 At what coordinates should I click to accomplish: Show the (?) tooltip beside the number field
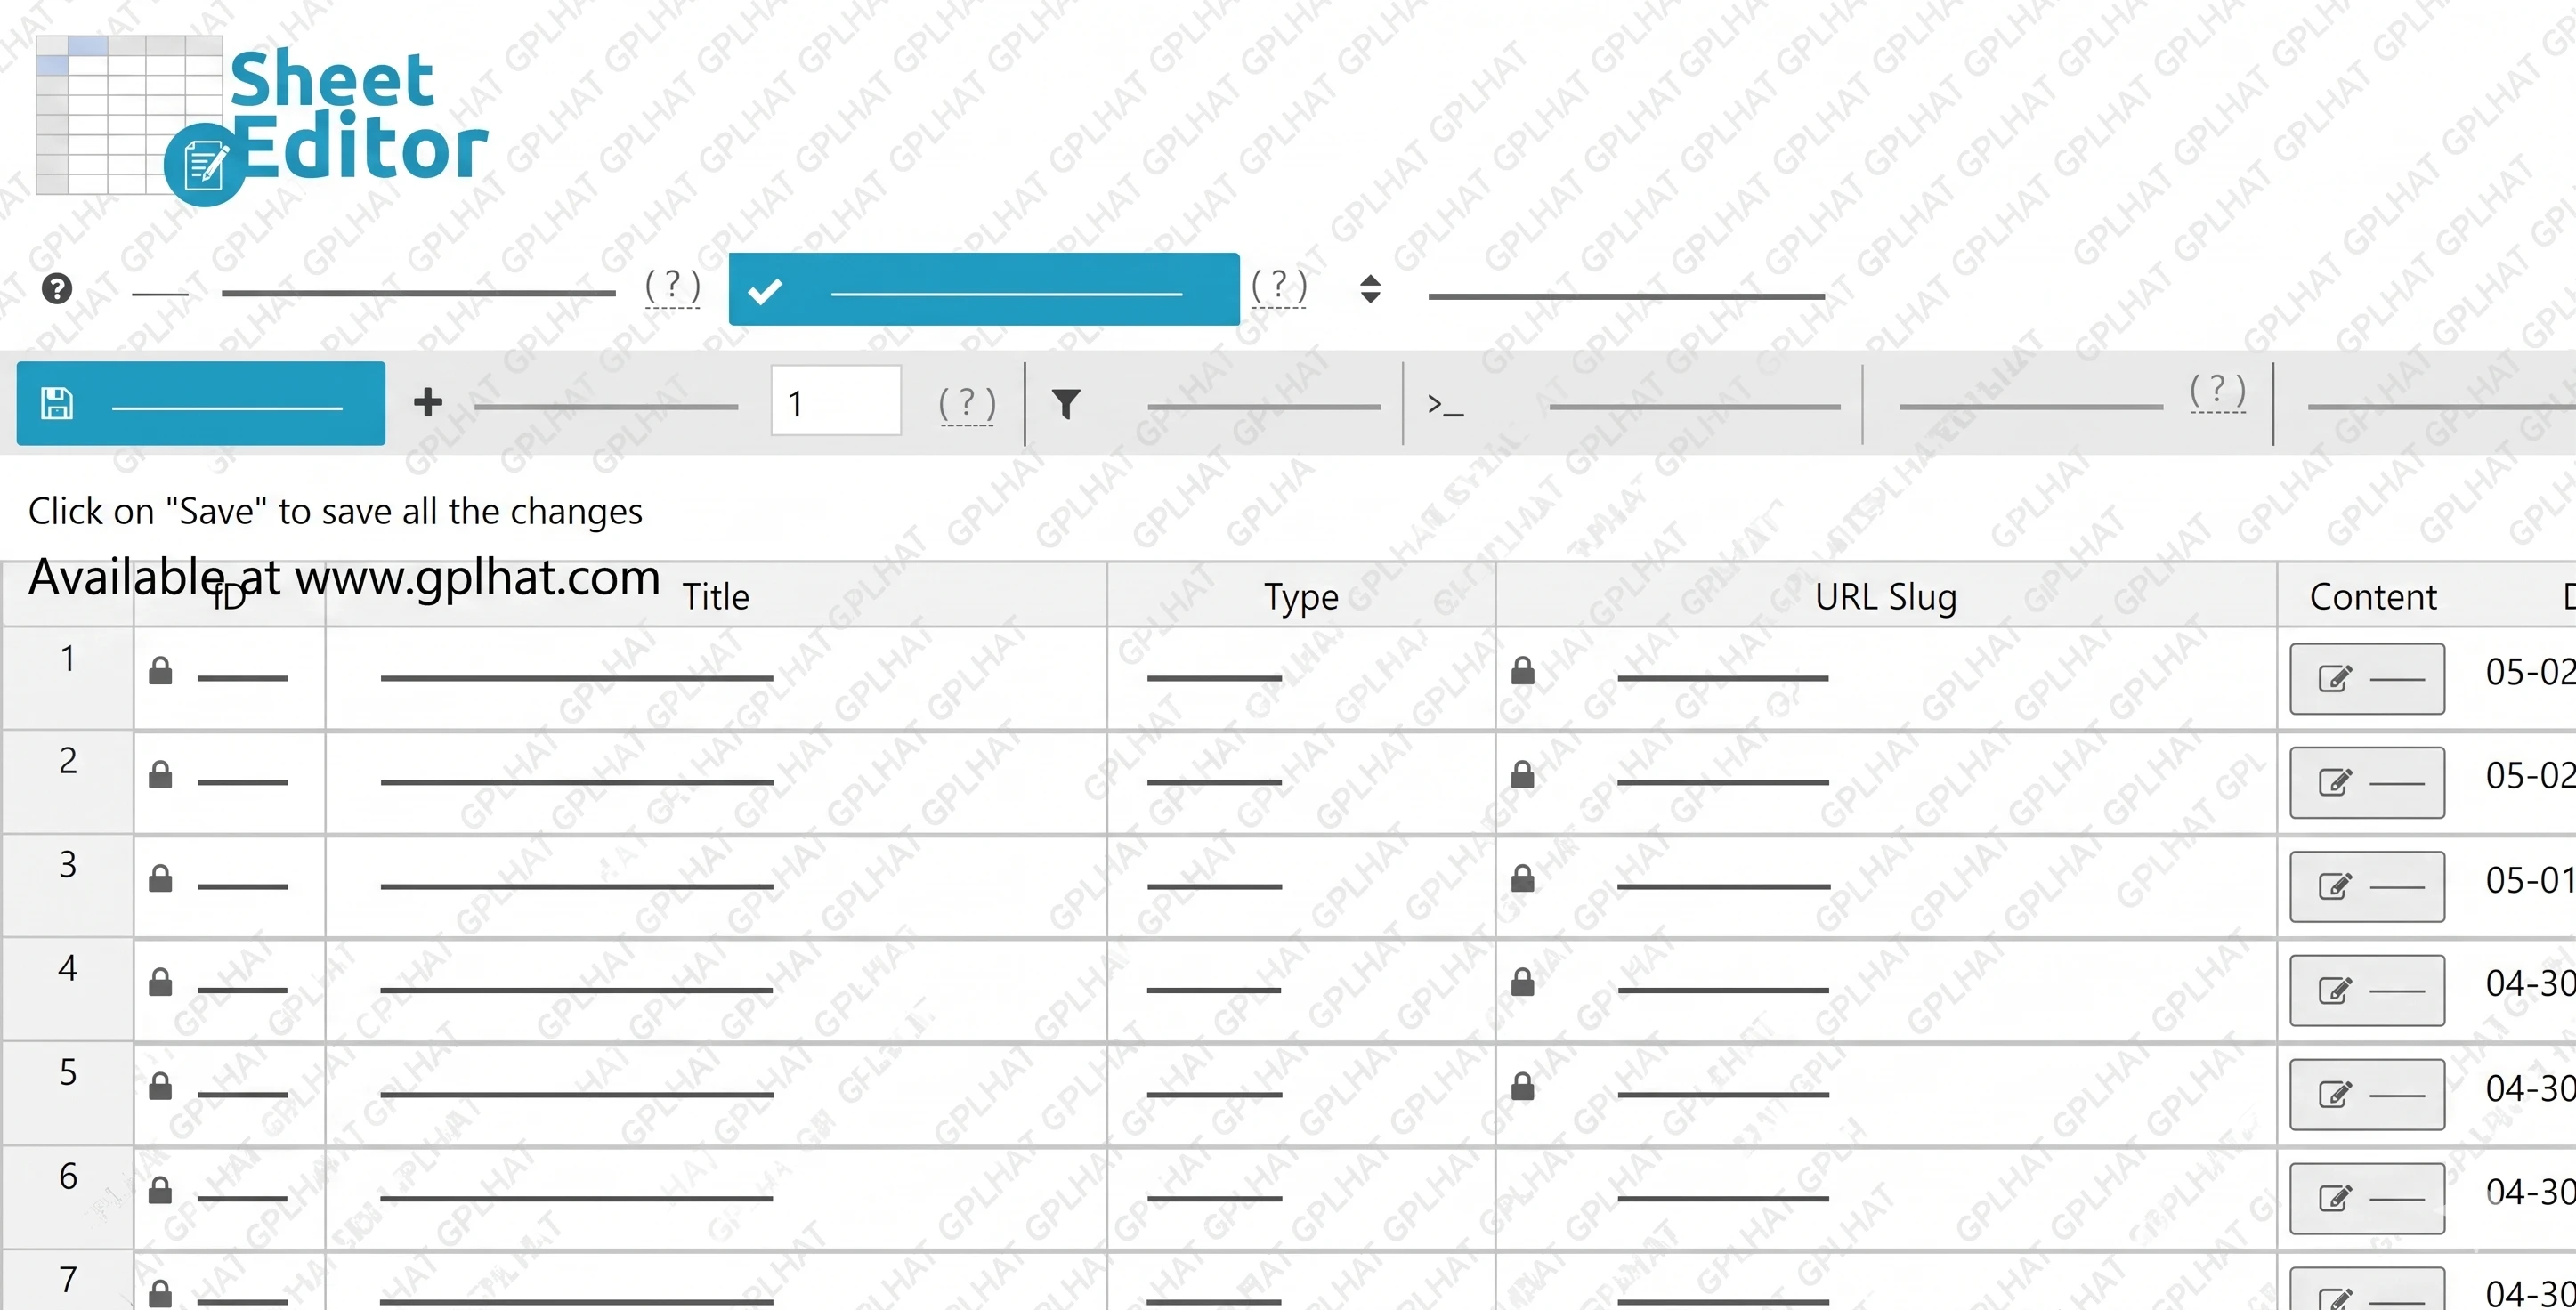(967, 405)
